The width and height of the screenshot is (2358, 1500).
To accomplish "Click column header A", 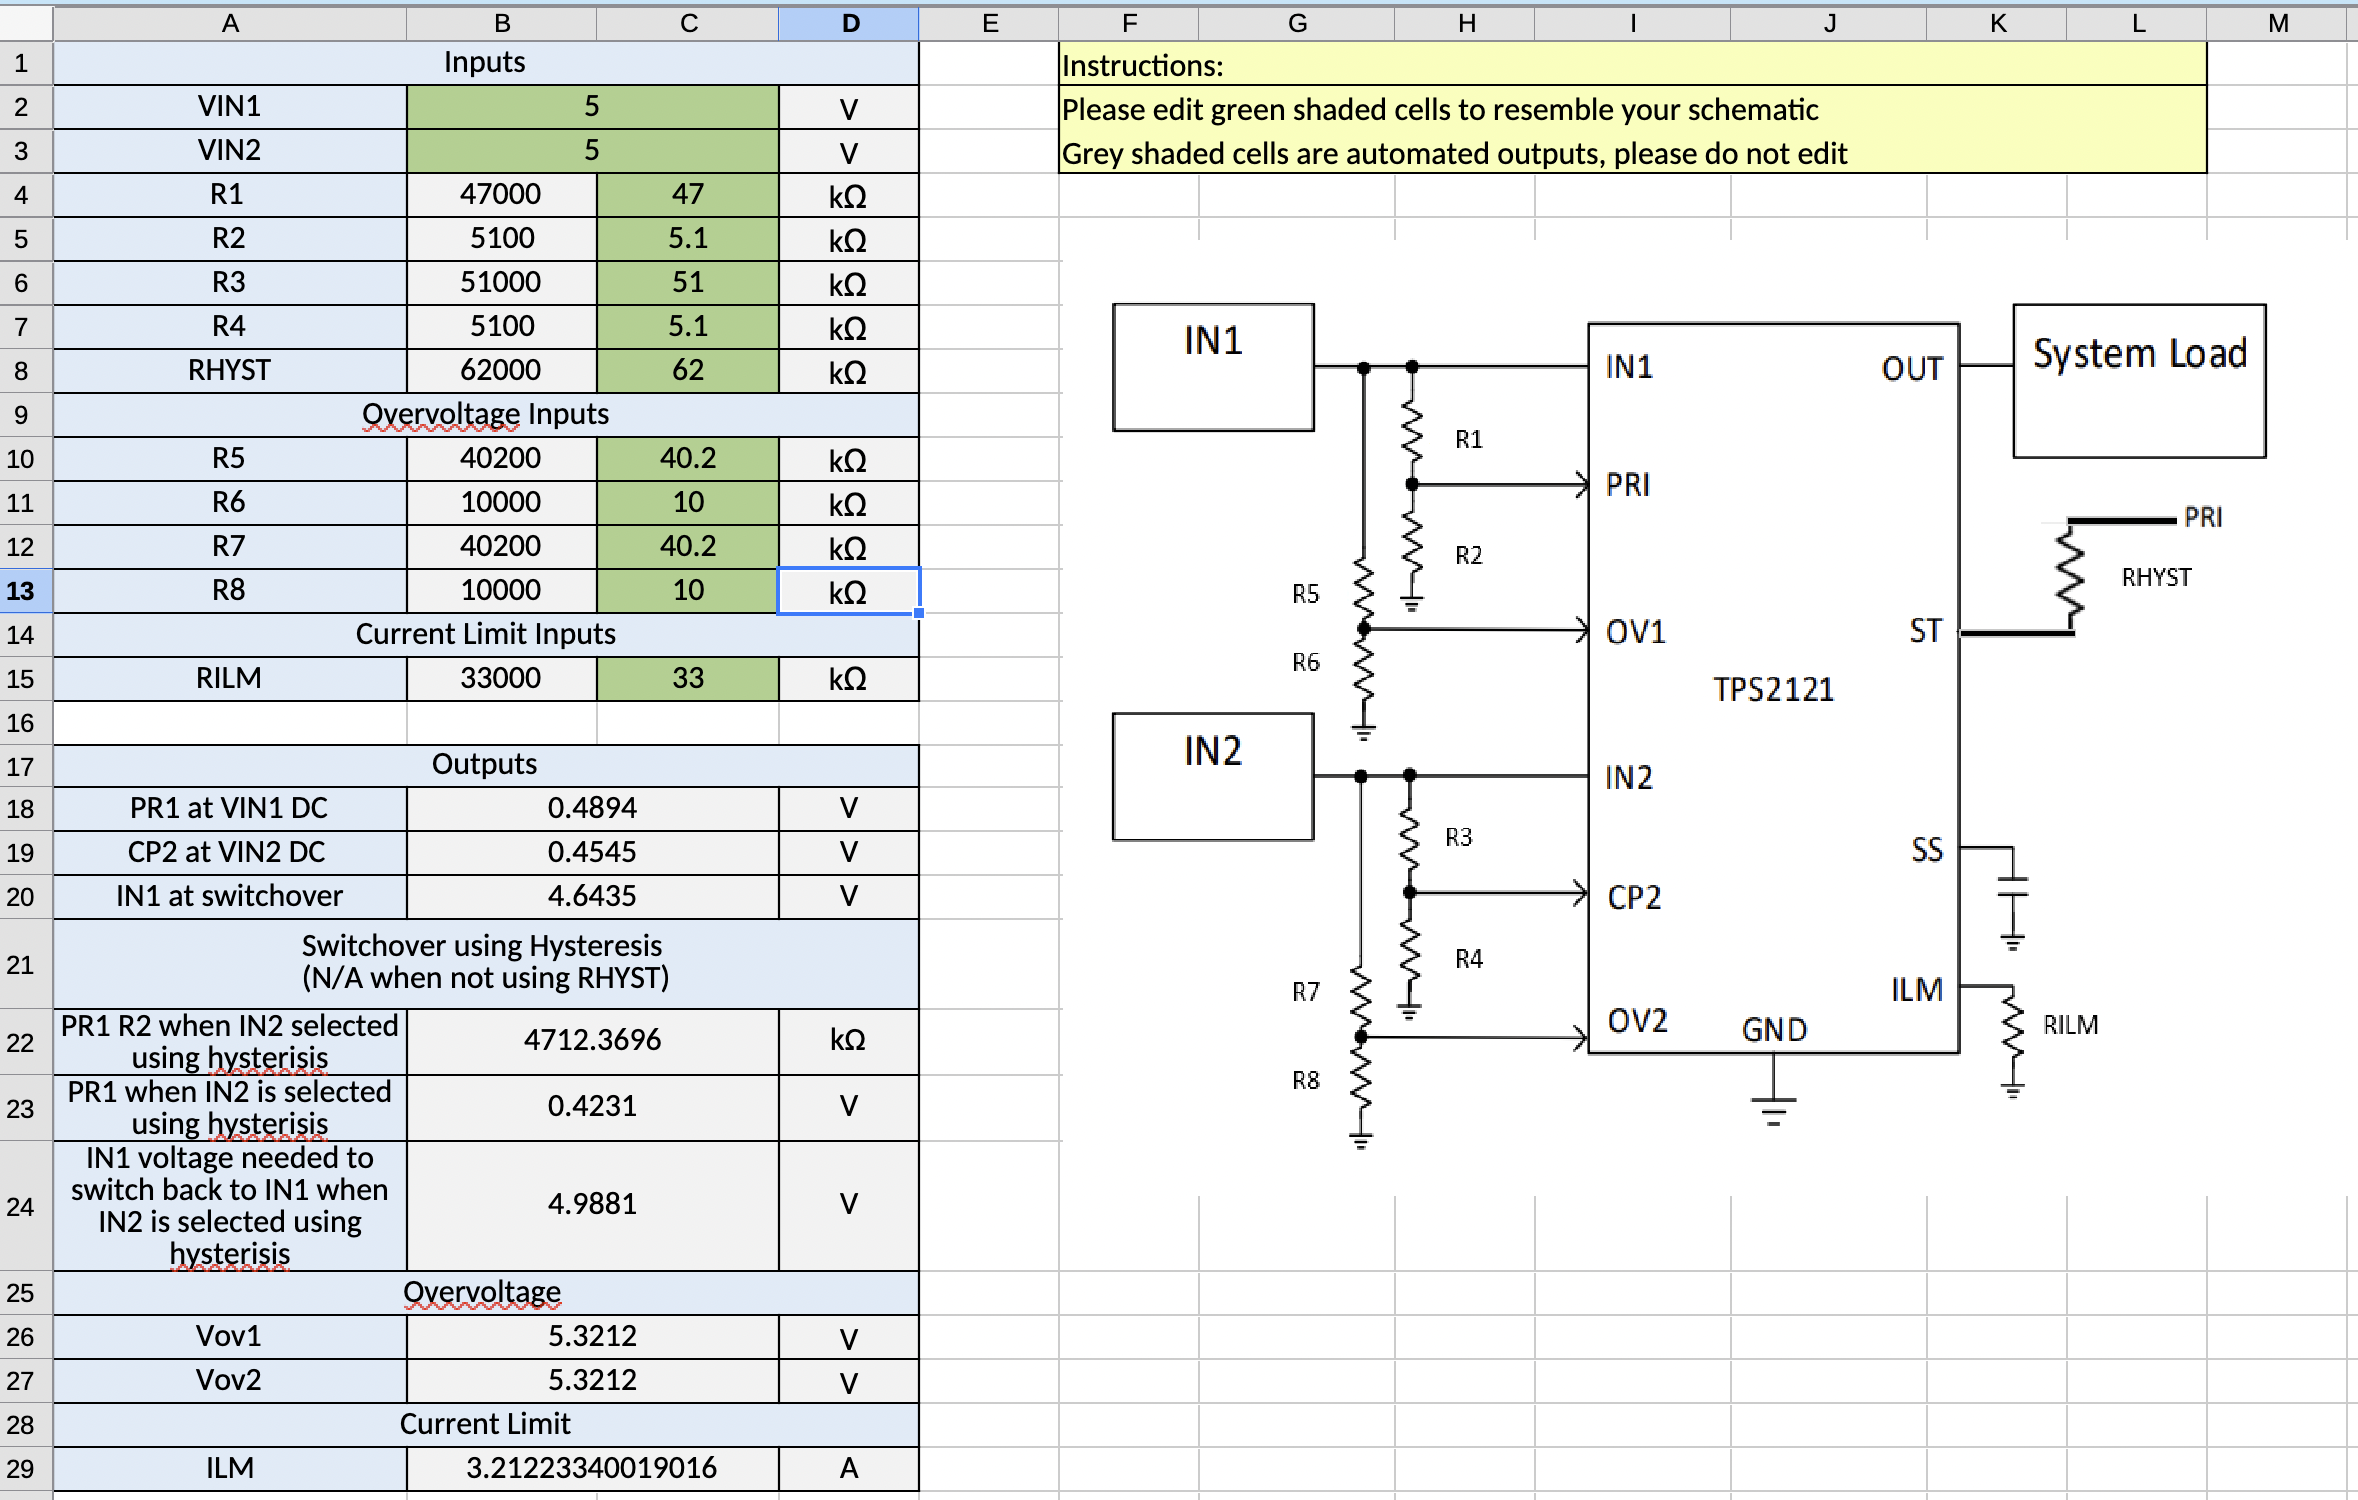I will 230,23.
